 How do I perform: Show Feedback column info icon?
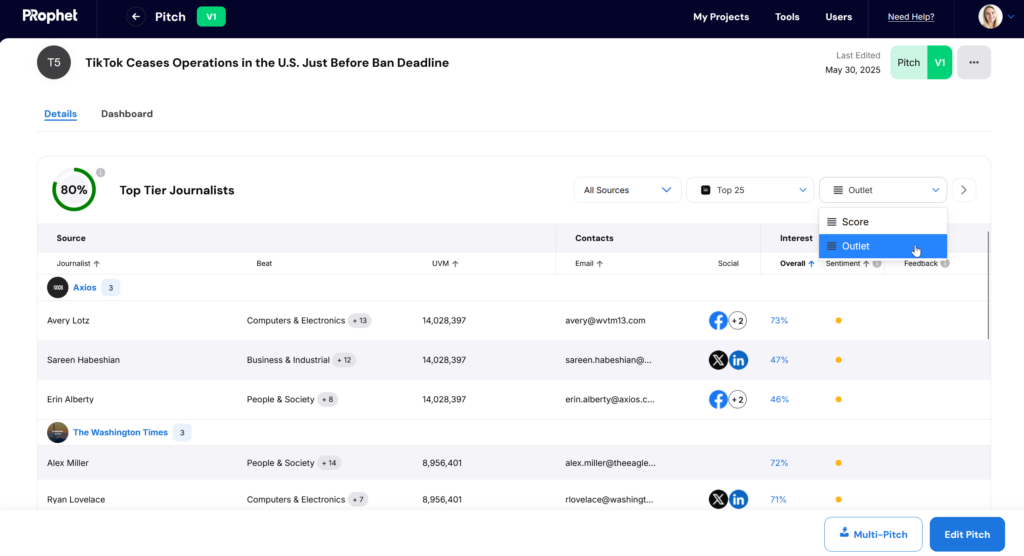click(944, 263)
